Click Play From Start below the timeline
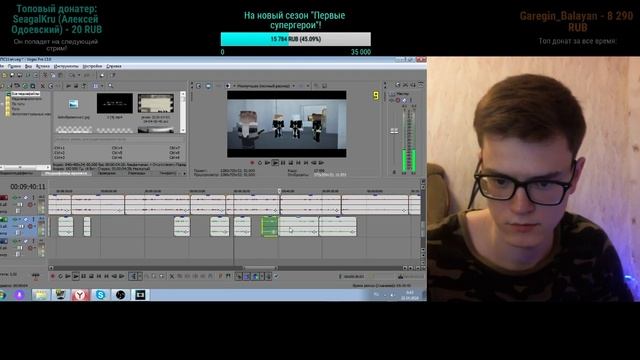The image size is (640, 360). pyautogui.click(x=68, y=276)
